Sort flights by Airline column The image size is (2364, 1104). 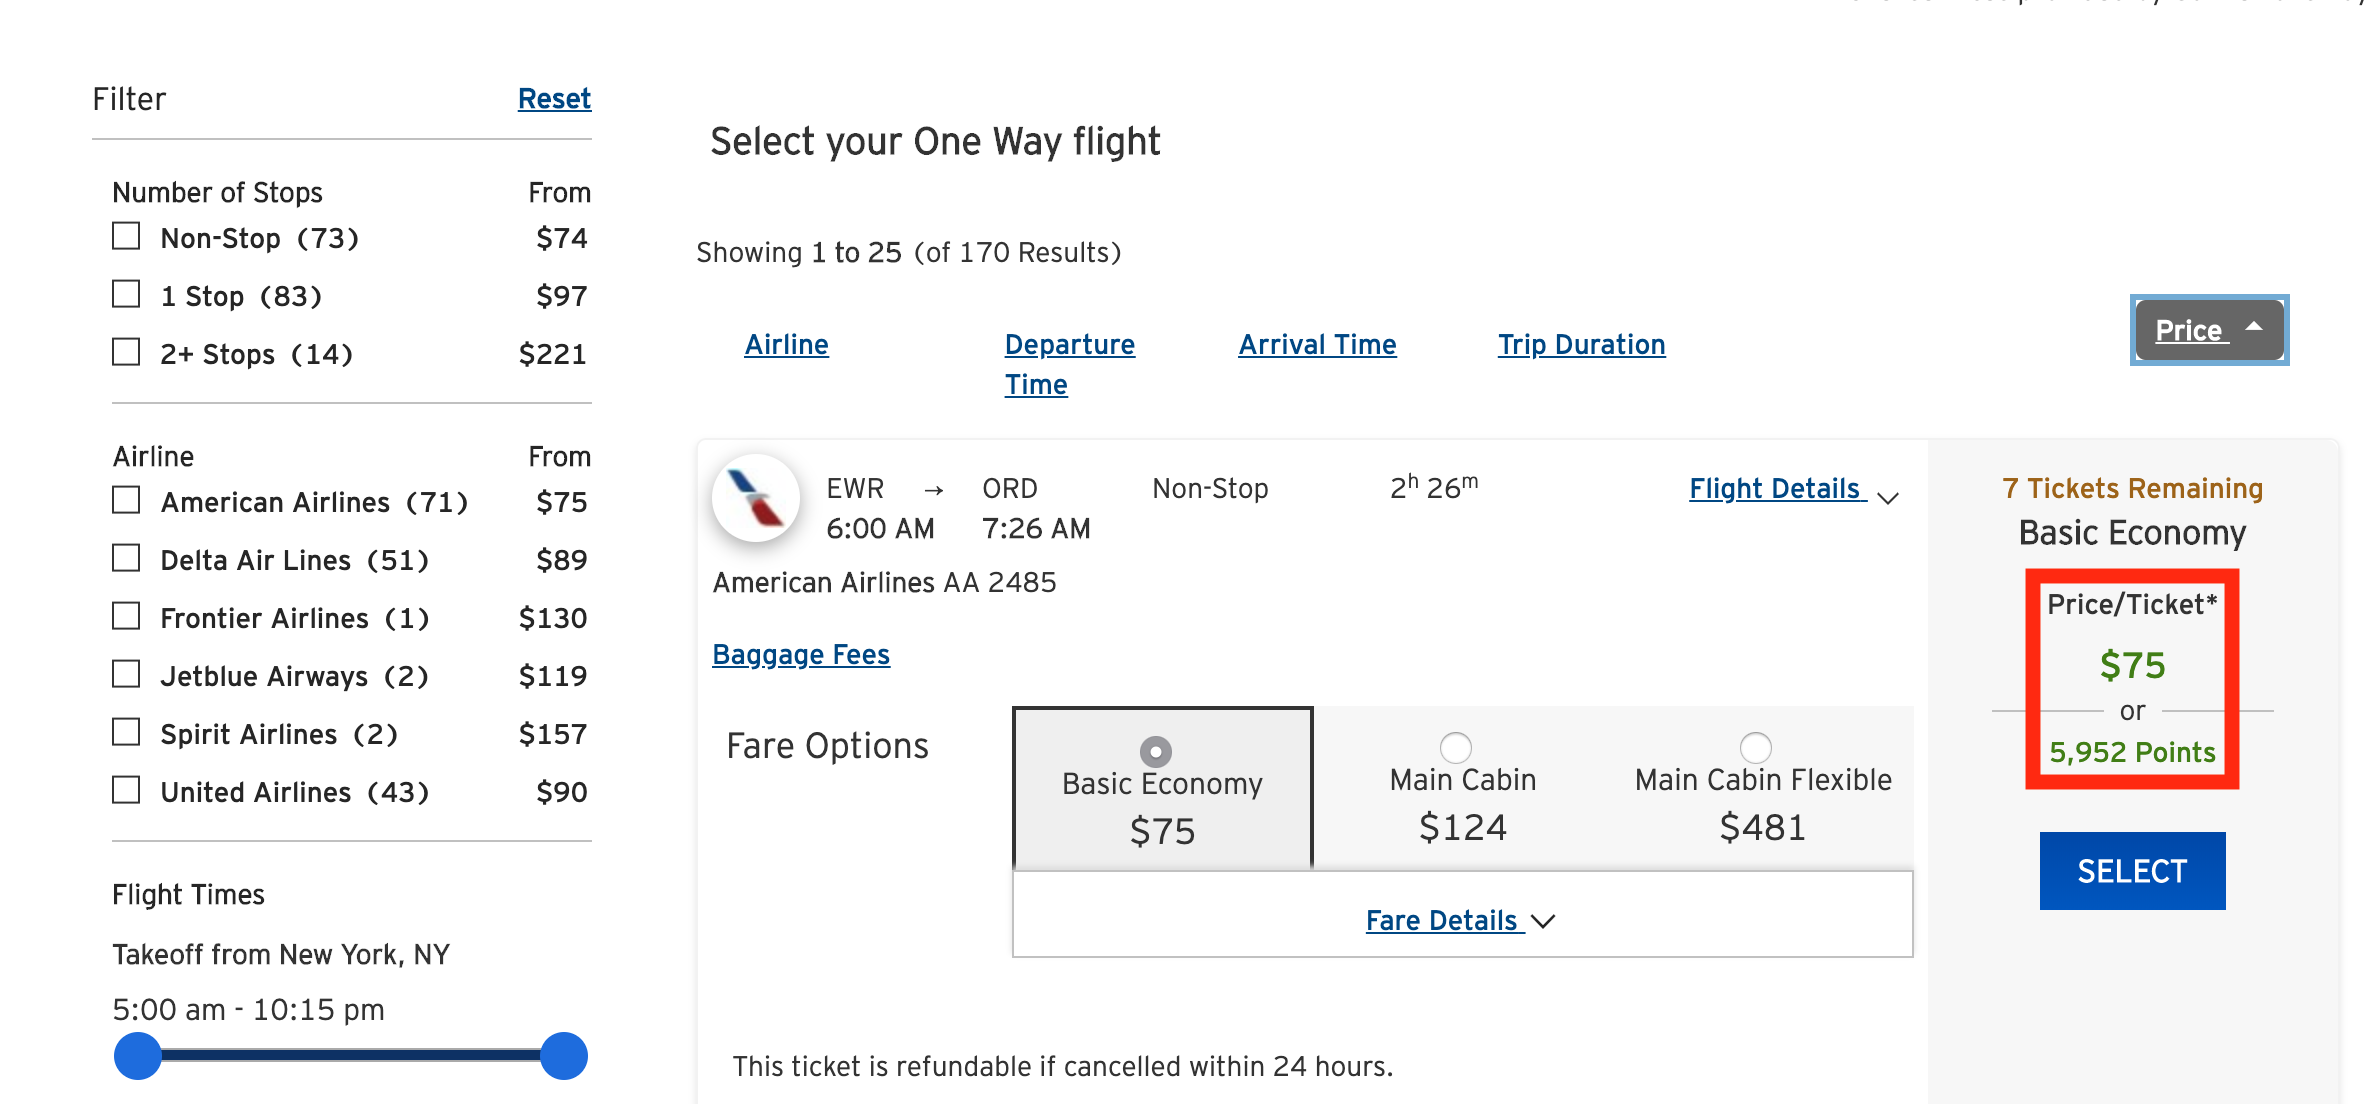[x=786, y=345]
